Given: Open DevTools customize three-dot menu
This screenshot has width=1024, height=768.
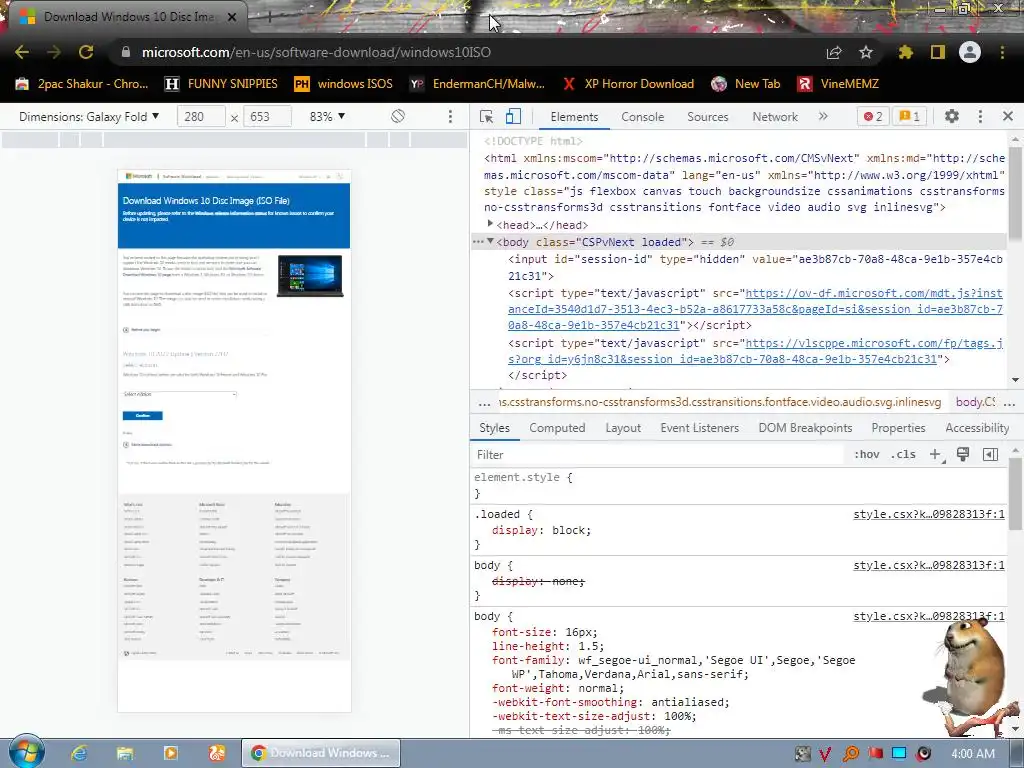Looking at the screenshot, I should click(980, 116).
